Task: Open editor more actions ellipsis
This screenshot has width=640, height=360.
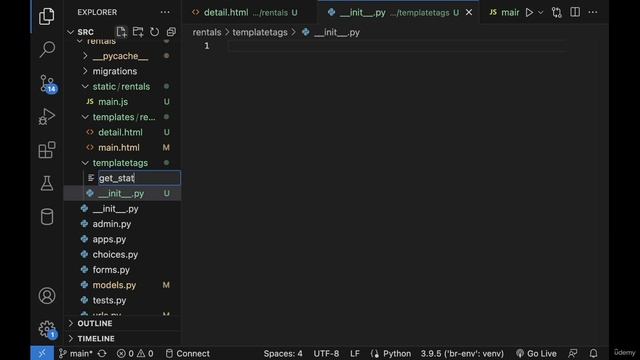Action: [593, 12]
